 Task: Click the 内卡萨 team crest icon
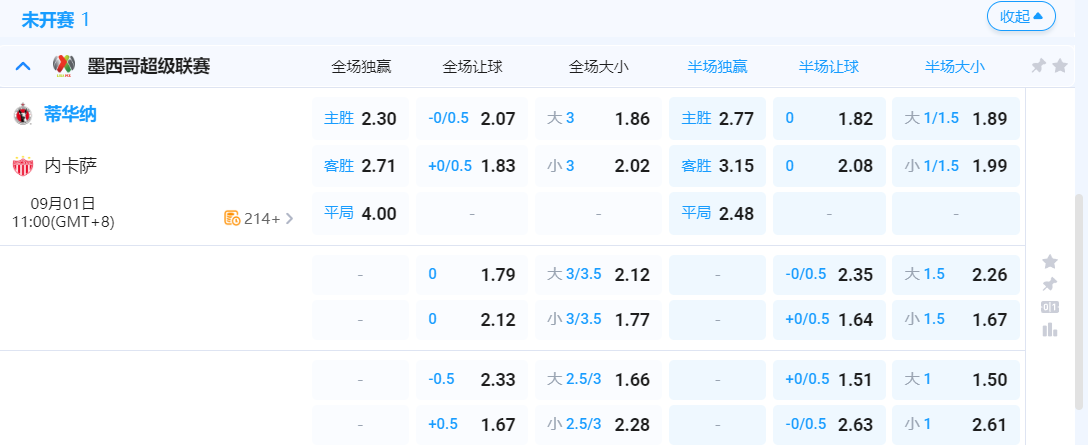pos(22,166)
